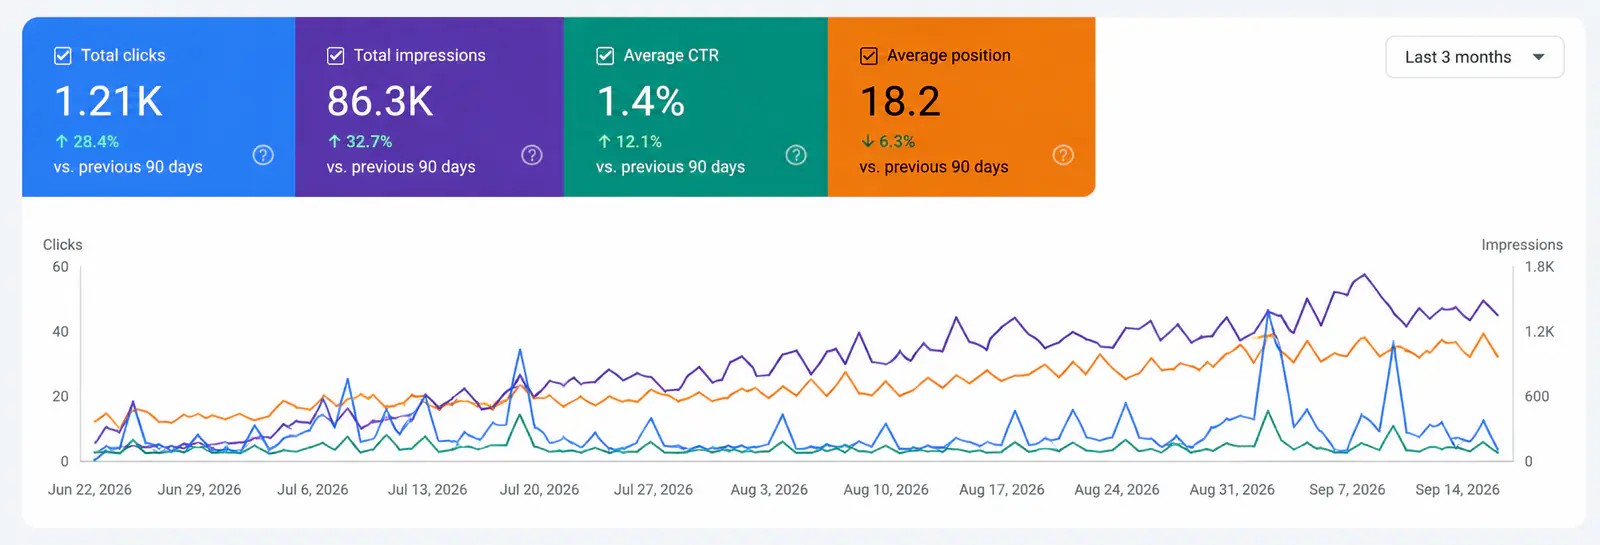The image size is (1600, 545).
Task: Click the Aug 17, 2026 date label
Action: (x=1001, y=490)
